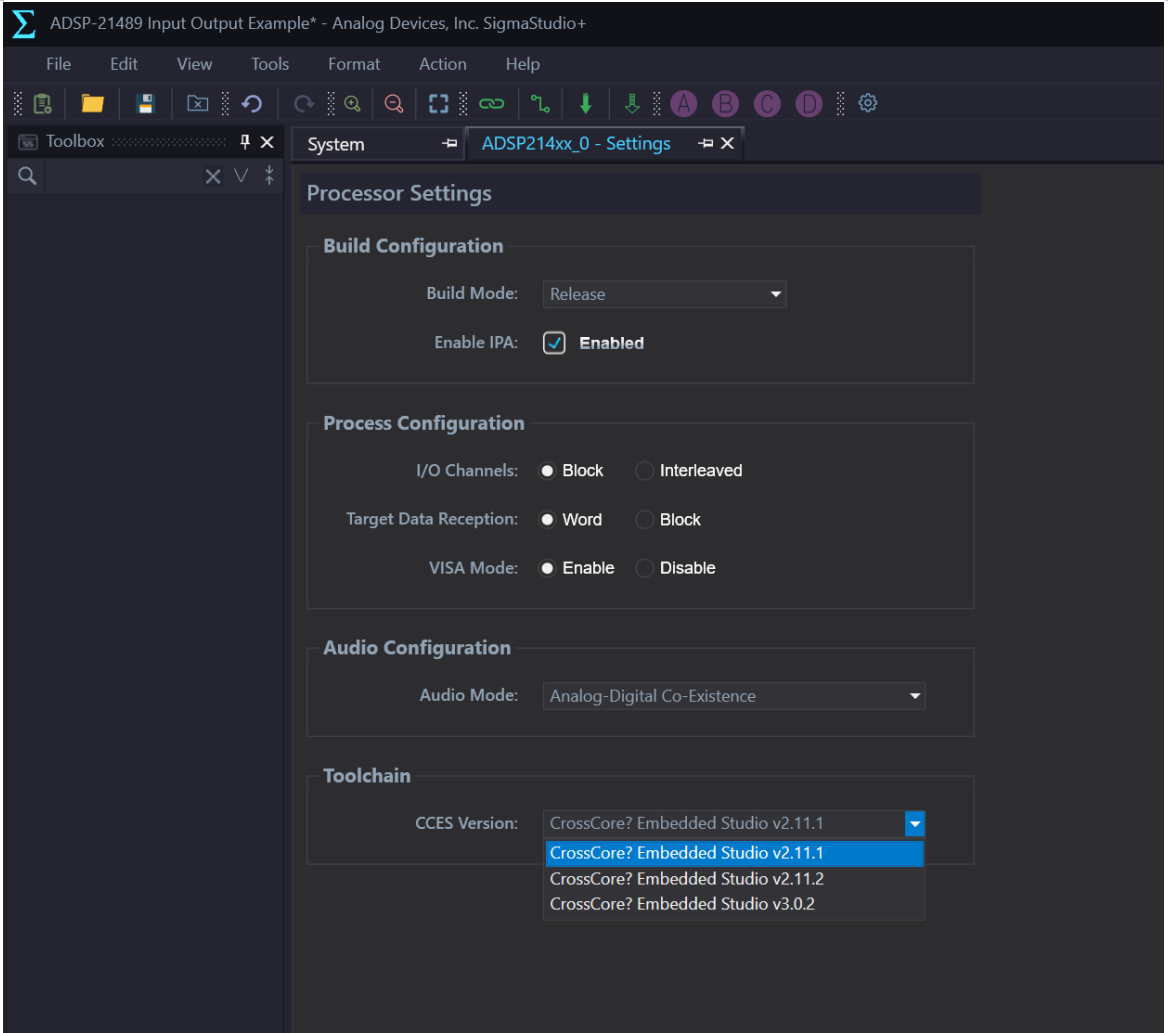Click the Toolbox search magnifier icon
Screen dimensions: 1168x1033
tap(27, 176)
